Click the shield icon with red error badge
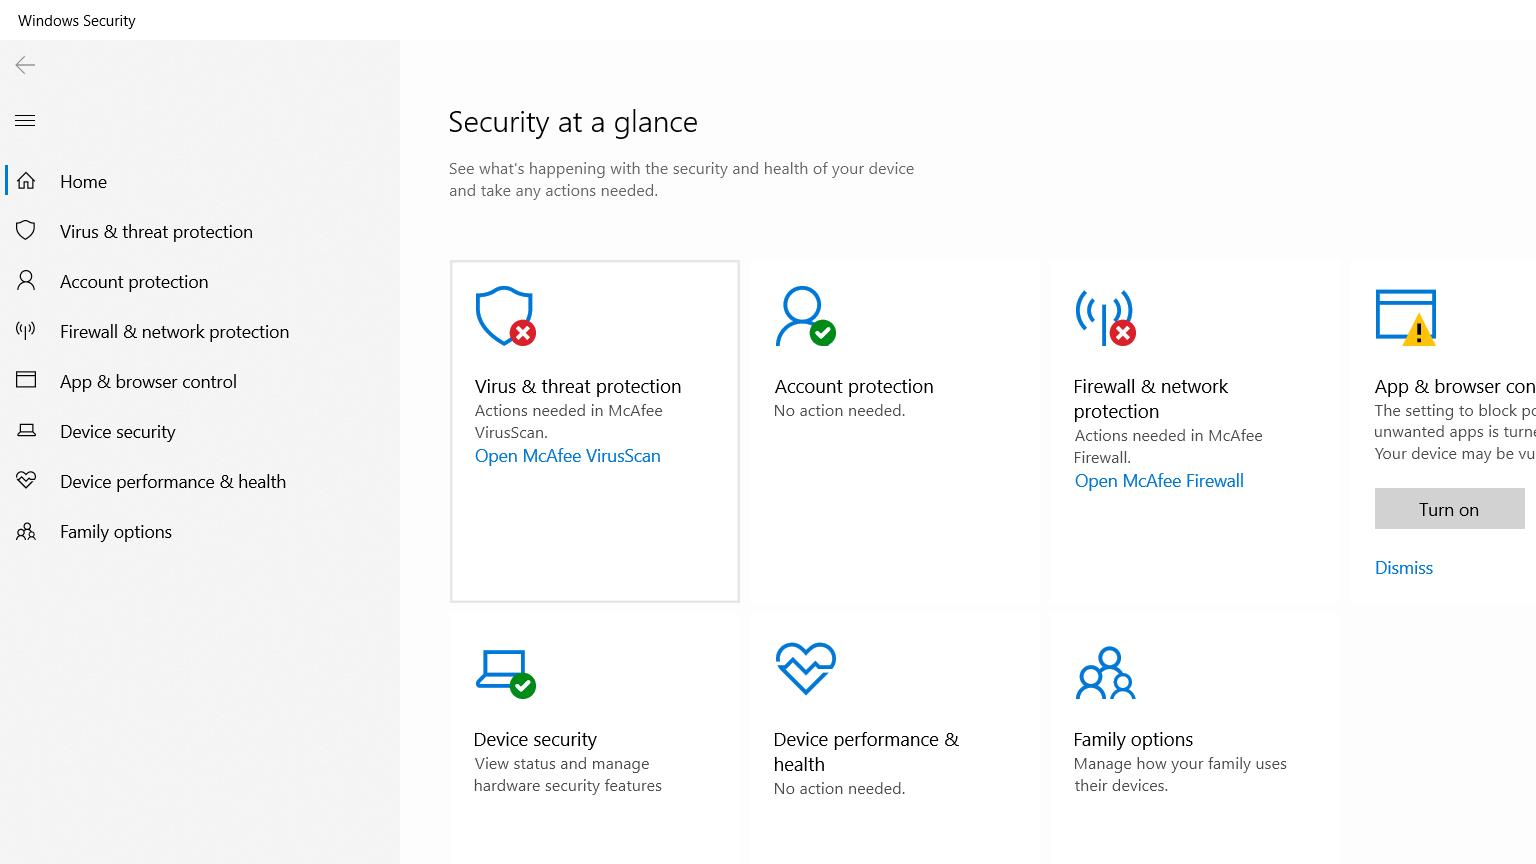The height and width of the screenshot is (864, 1536). [505, 316]
